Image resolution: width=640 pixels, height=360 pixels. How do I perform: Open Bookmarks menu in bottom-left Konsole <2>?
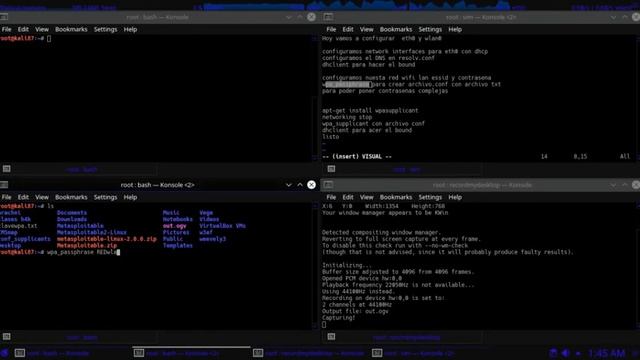tap(71, 197)
